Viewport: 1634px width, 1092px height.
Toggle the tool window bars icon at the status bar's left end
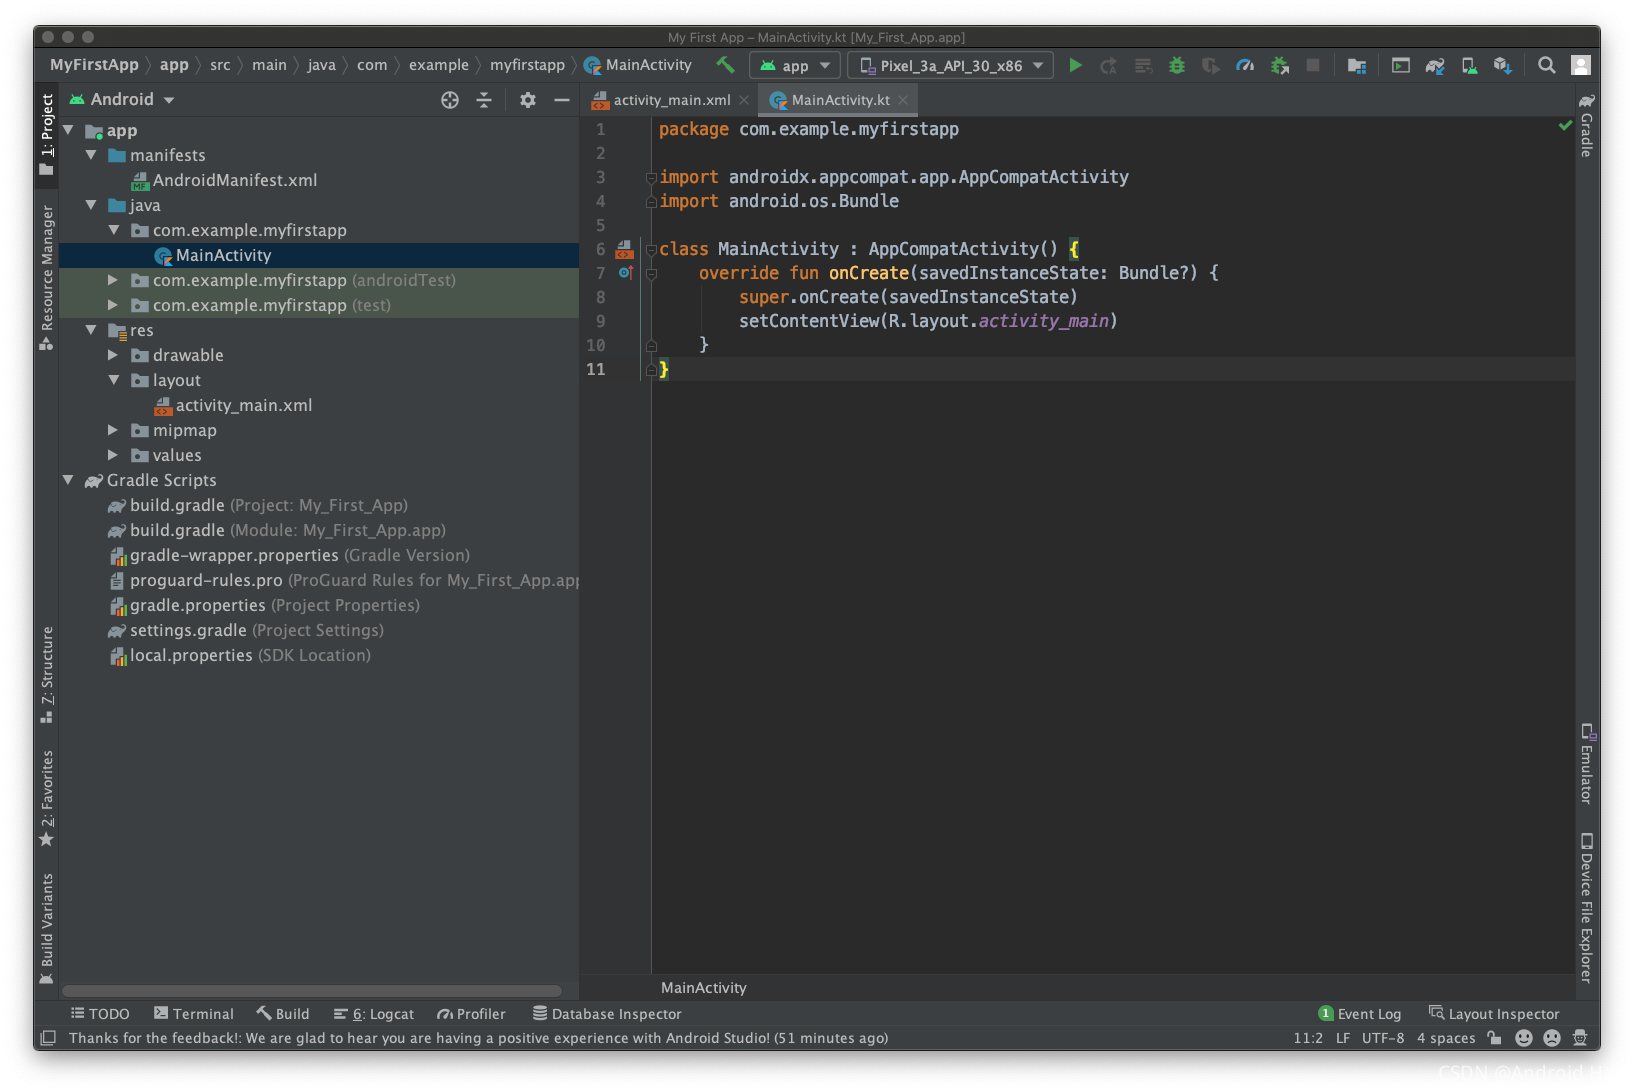[47, 1038]
